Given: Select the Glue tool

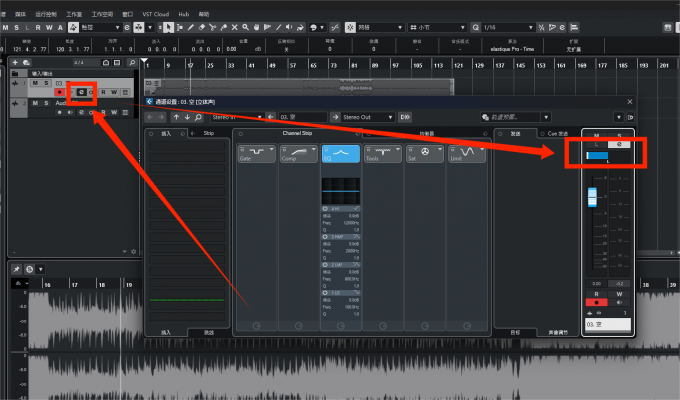Looking at the screenshot, I should [x=223, y=27].
